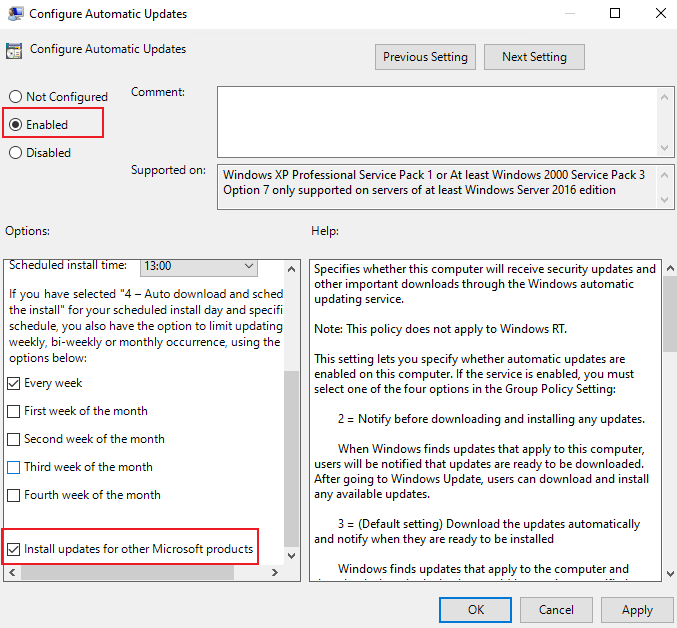Image resolution: width=677 pixels, height=628 pixels.
Task: Select the Not Configured radio button
Action: (x=16, y=97)
